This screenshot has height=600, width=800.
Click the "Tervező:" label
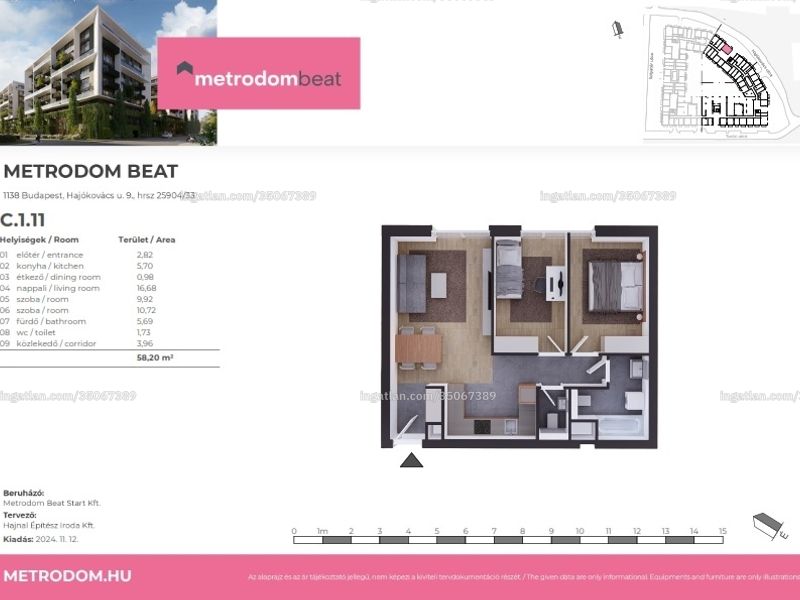click(20, 515)
